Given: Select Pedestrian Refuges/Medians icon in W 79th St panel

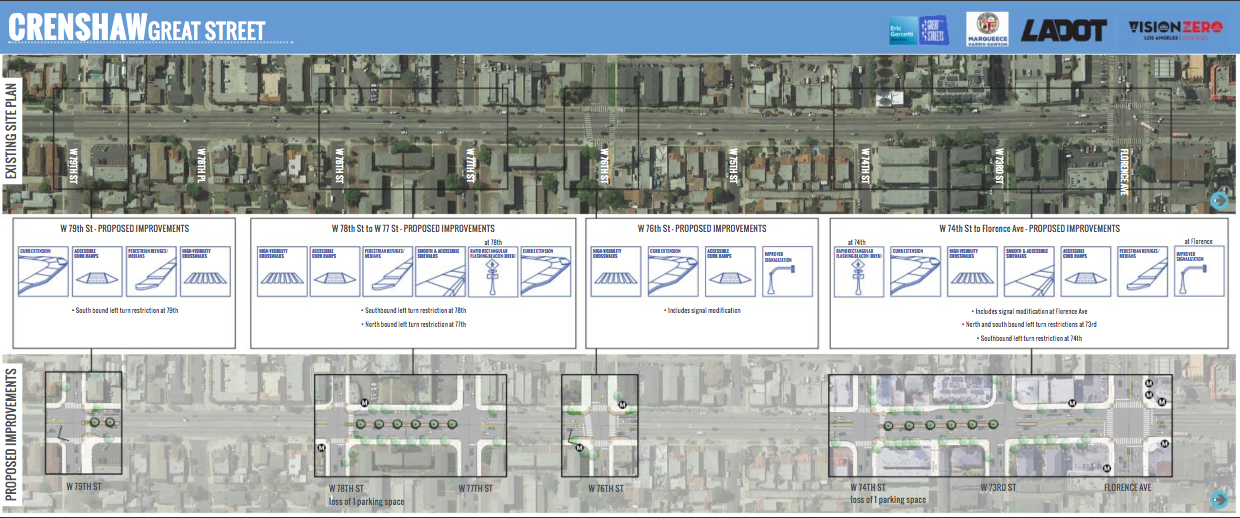Looking at the screenshot, I should pyautogui.click(x=151, y=272).
